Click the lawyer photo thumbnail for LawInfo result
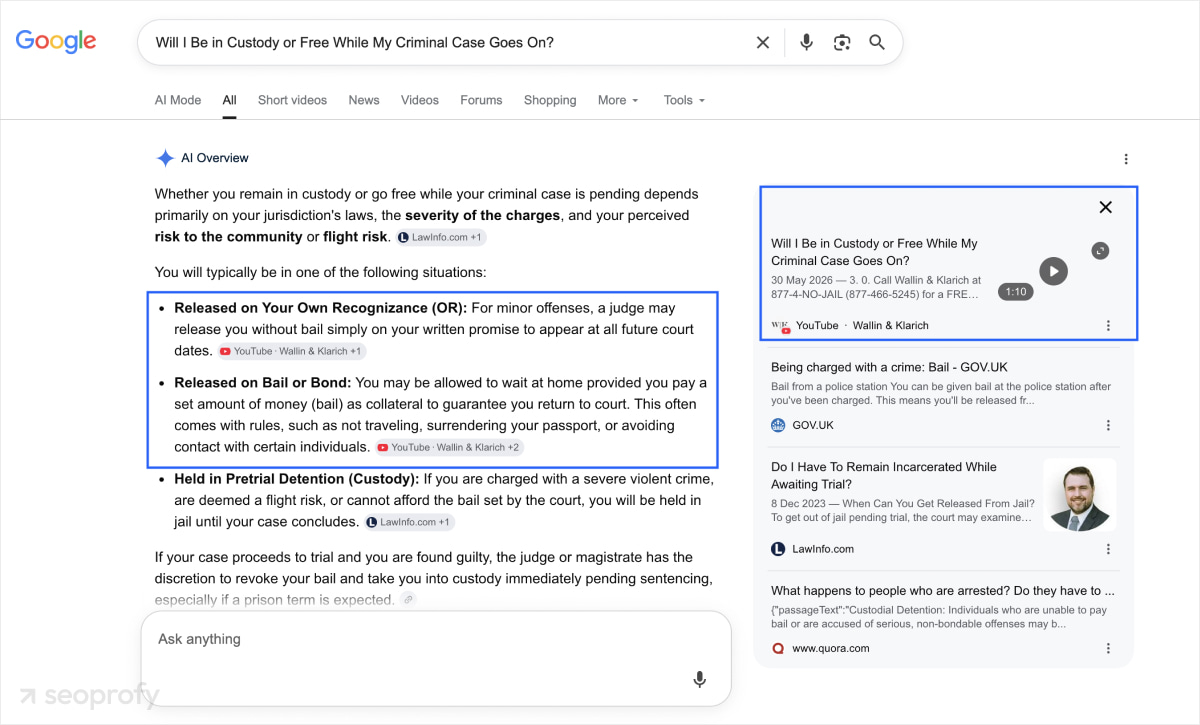The width and height of the screenshot is (1200, 725). pos(1080,495)
